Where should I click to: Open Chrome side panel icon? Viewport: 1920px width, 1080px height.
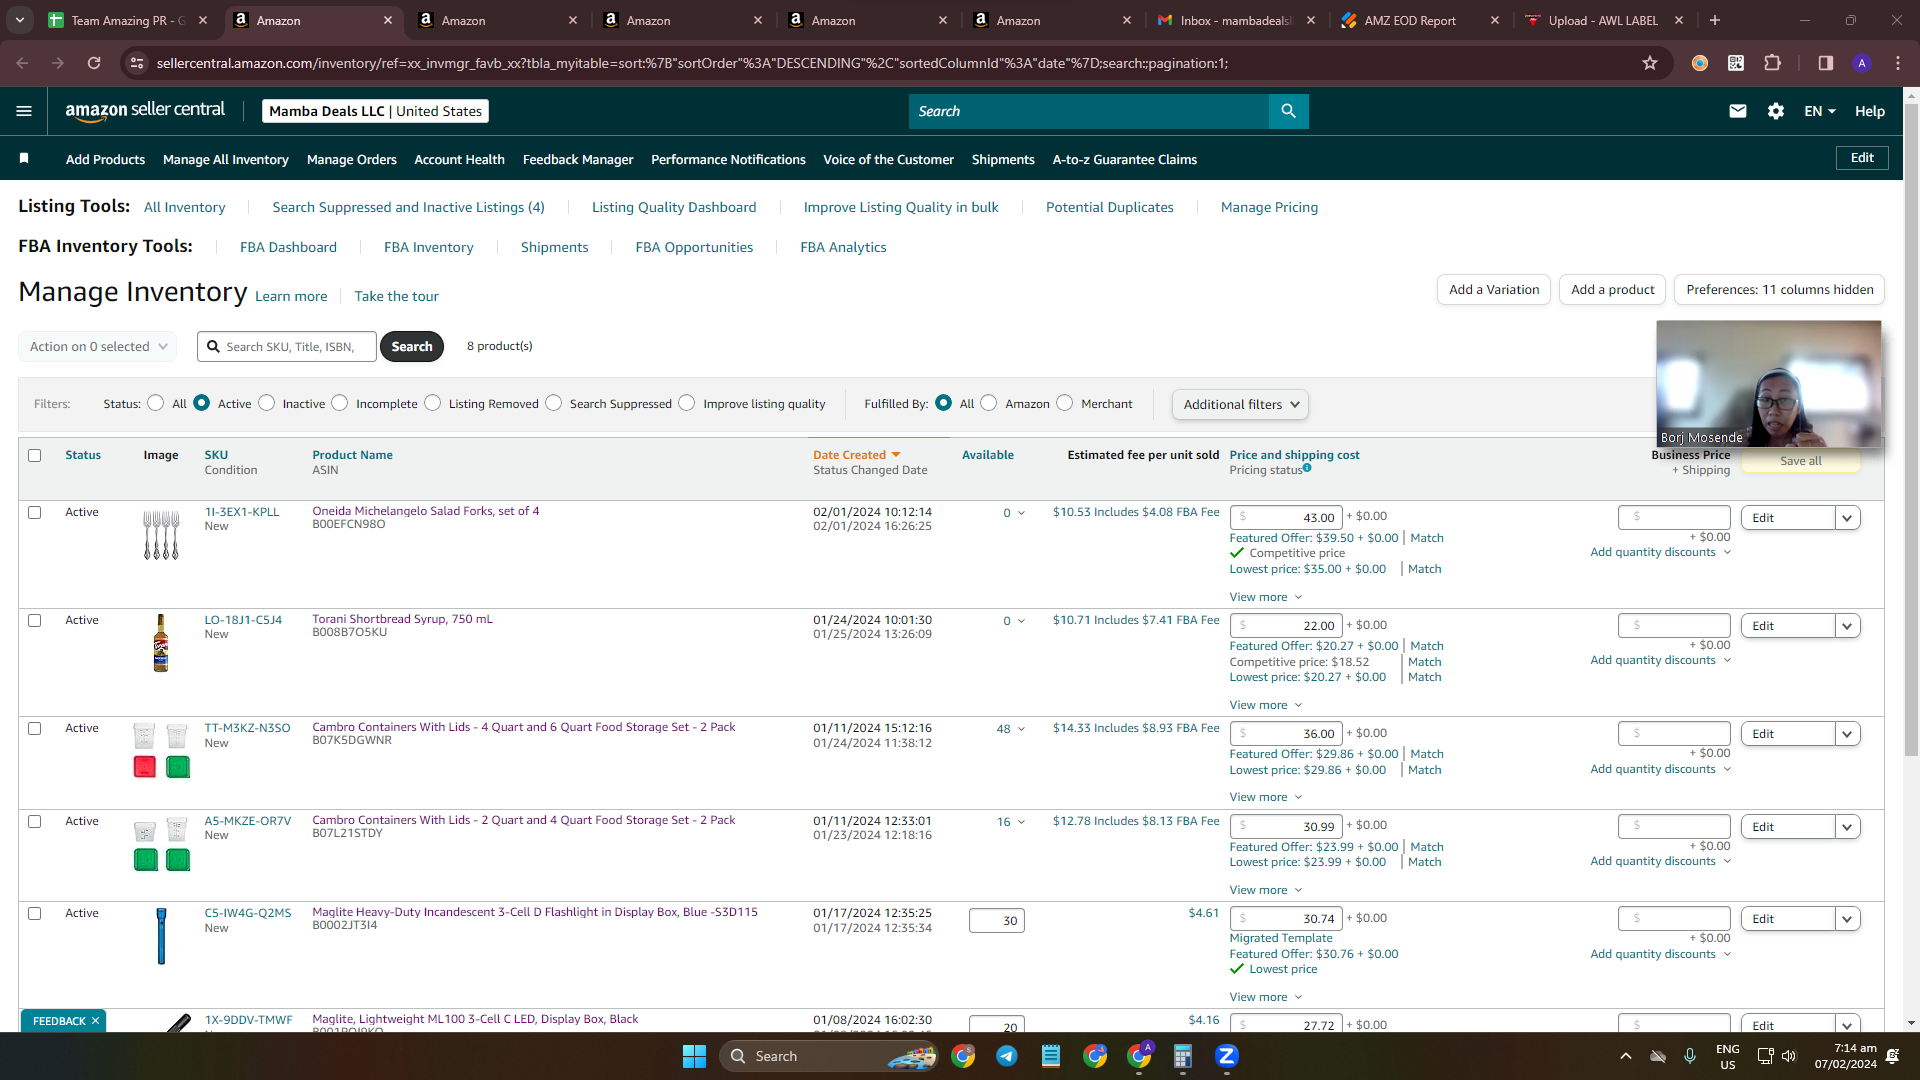(x=1826, y=63)
